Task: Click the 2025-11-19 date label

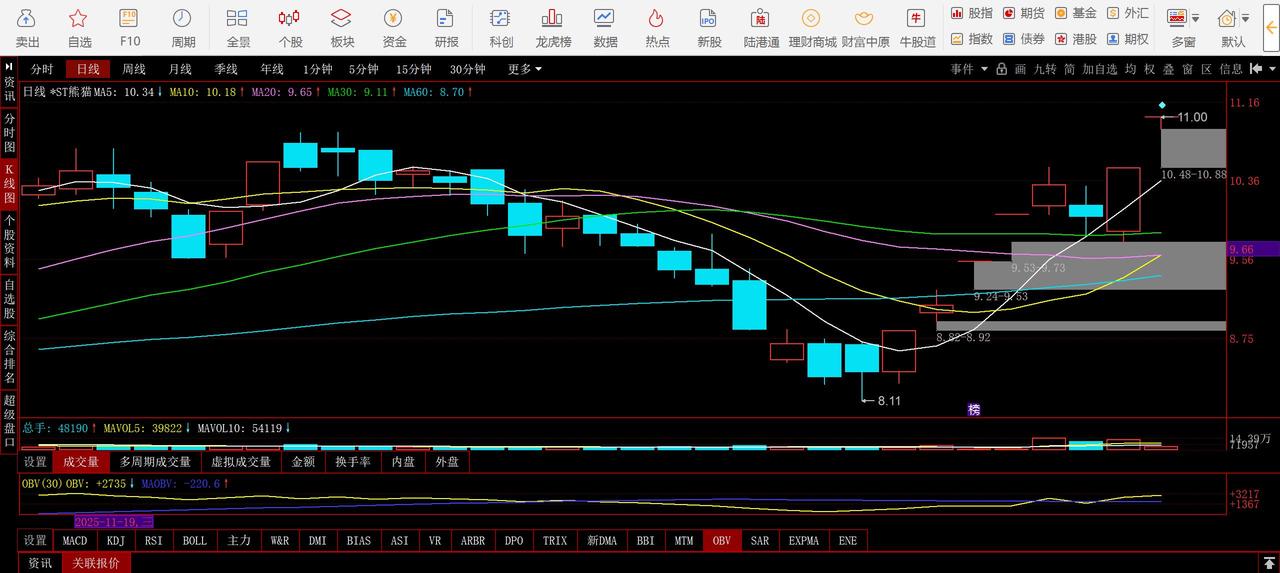Action: [x=115, y=522]
